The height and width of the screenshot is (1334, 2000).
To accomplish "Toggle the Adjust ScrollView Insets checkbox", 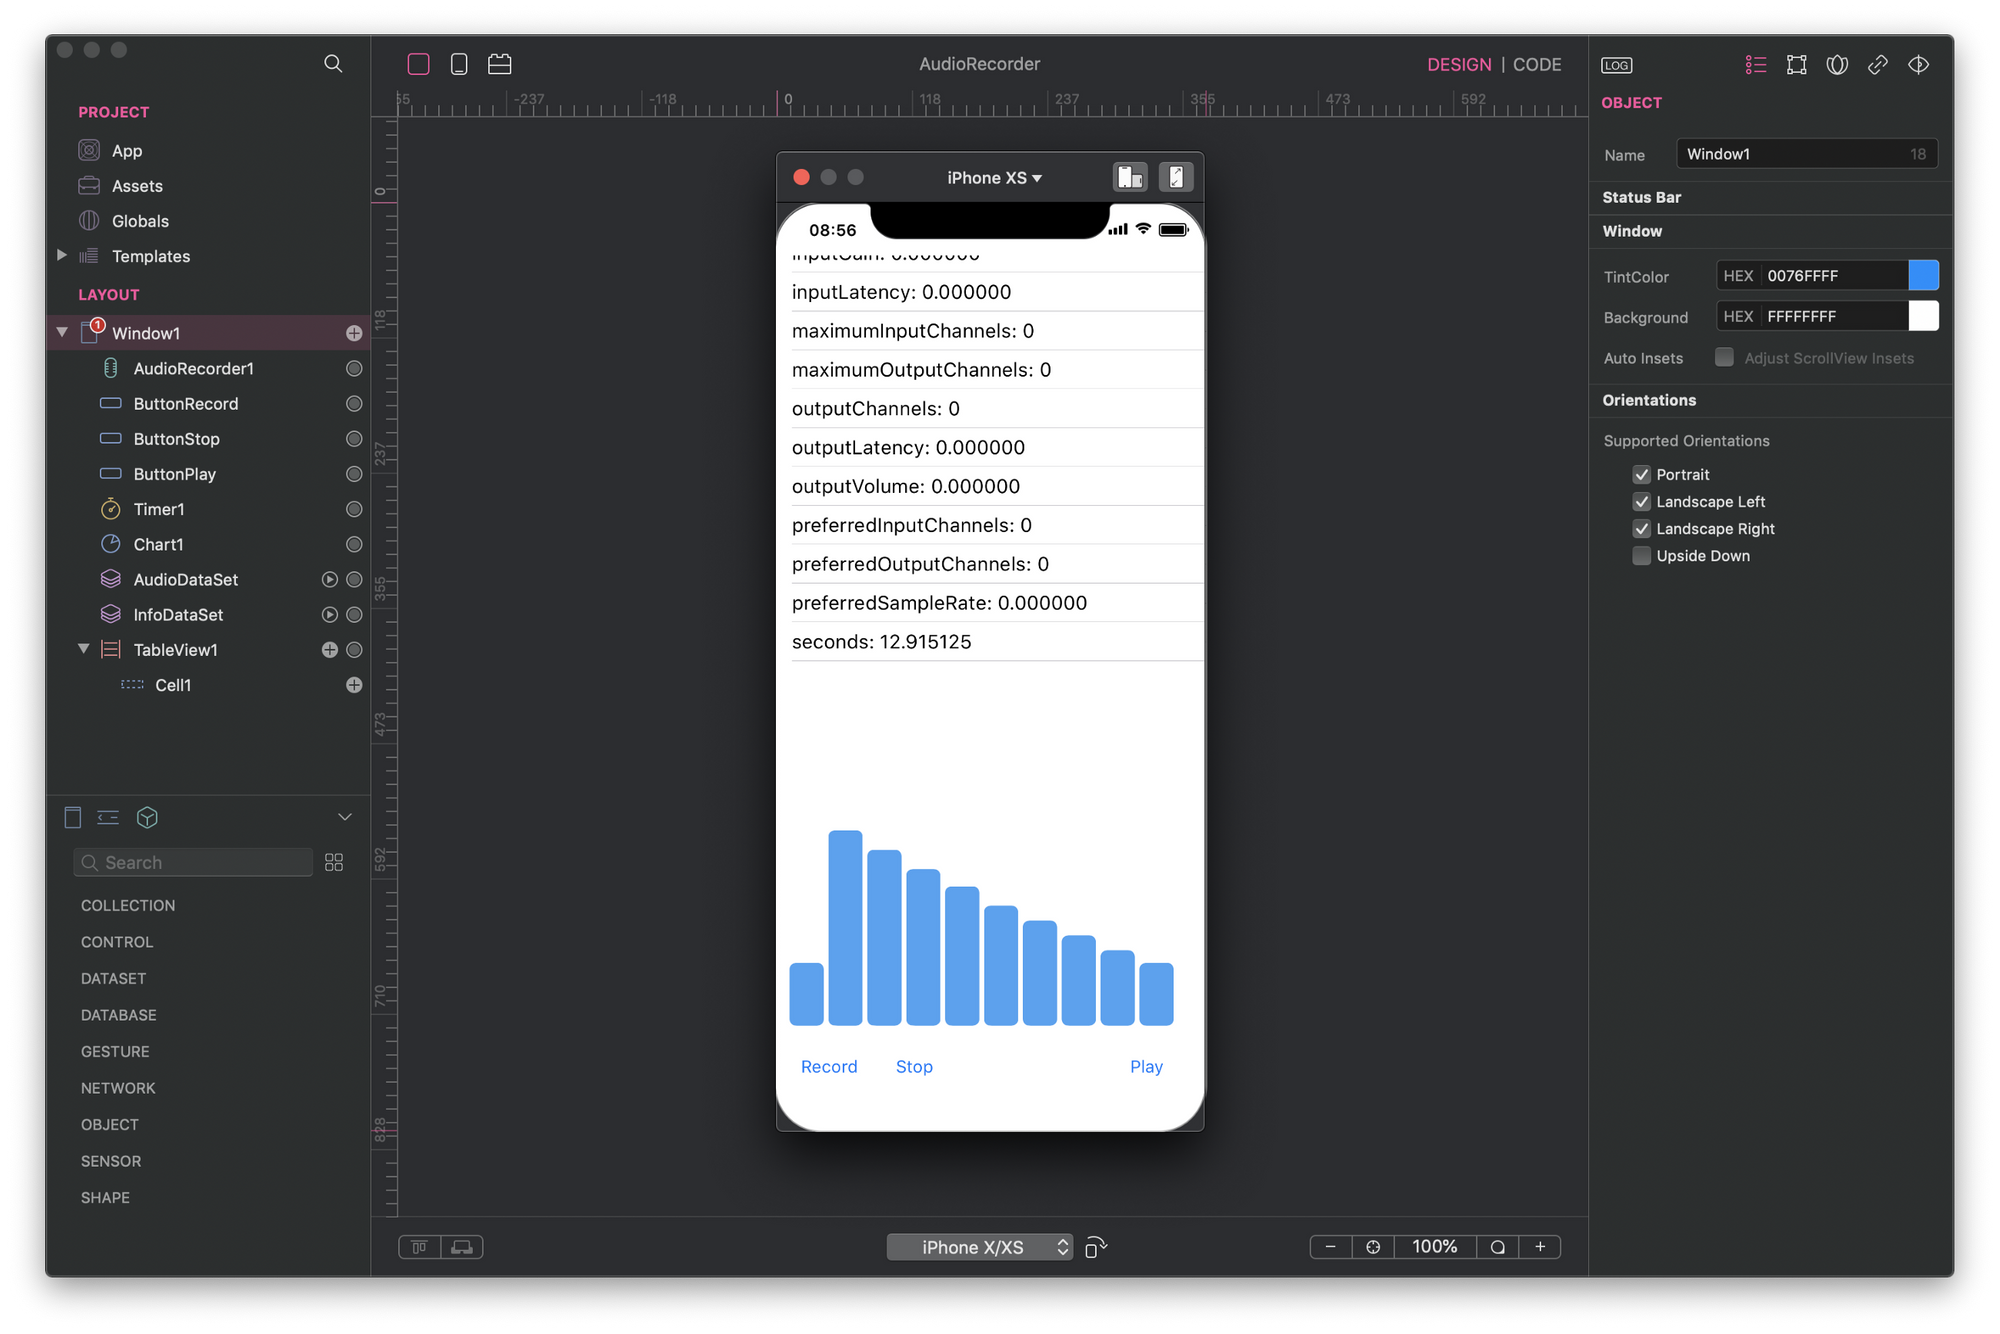I will [1724, 358].
